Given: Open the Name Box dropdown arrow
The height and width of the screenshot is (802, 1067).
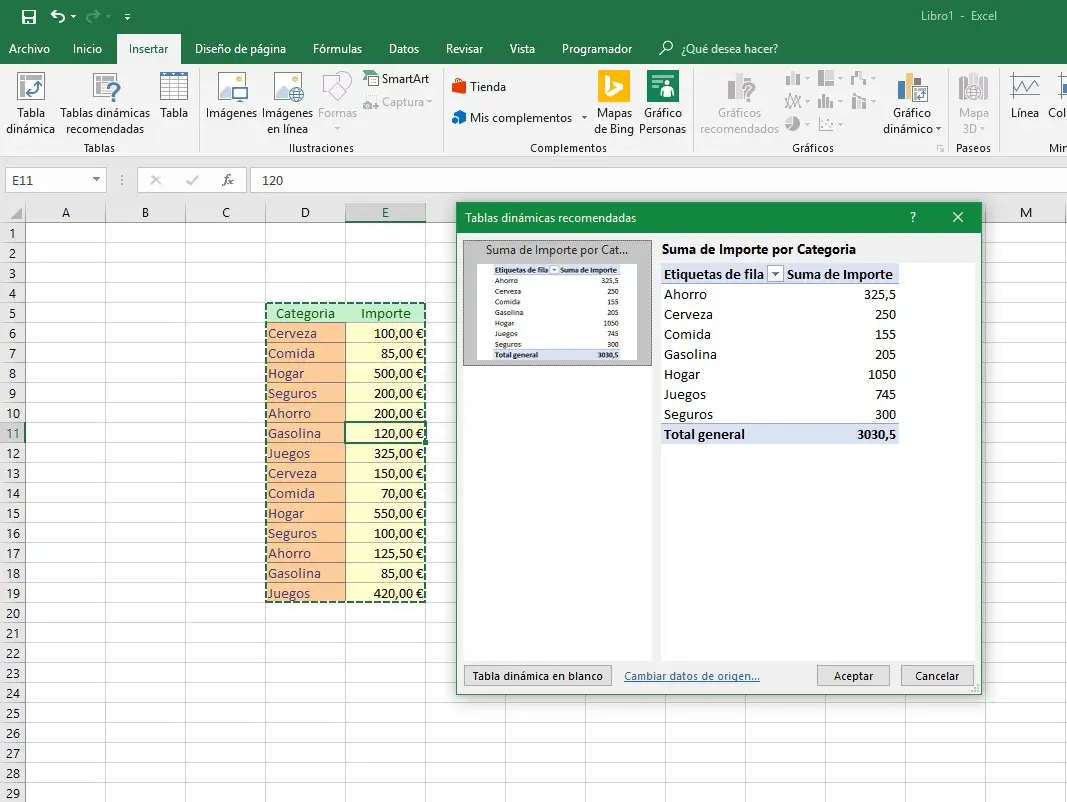Looking at the screenshot, I should pos(97,180).
